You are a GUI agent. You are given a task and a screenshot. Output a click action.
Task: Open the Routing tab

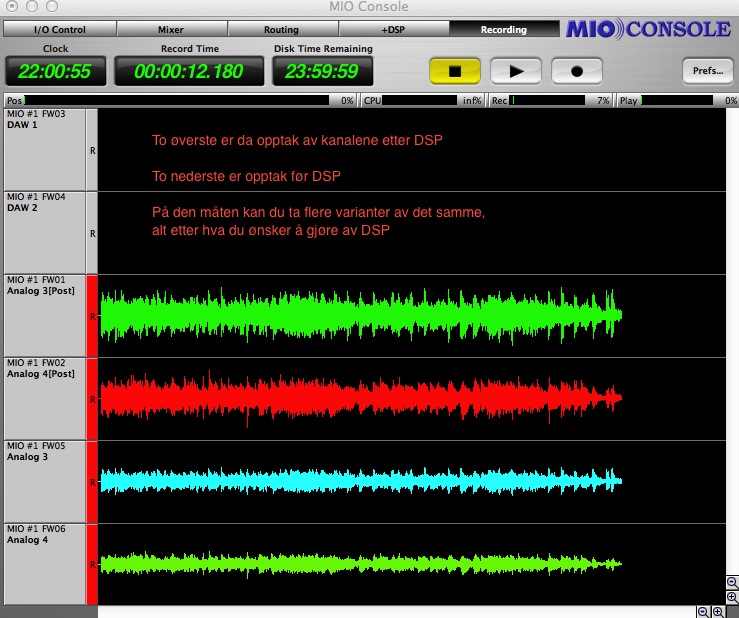[x=281, y=29]
